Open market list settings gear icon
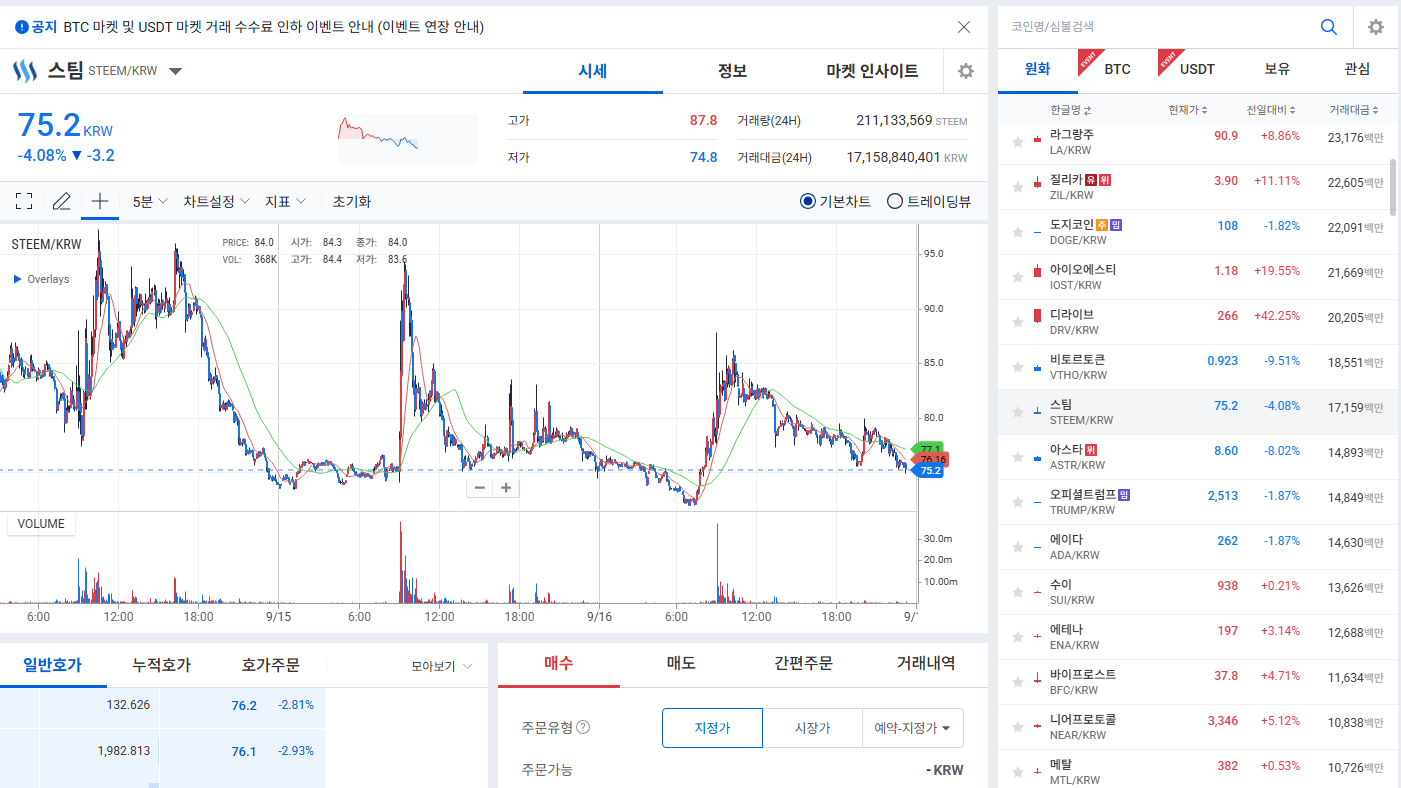This screenshot has width=1401, height=788. pyautogui.click(x=1376, y=27)
